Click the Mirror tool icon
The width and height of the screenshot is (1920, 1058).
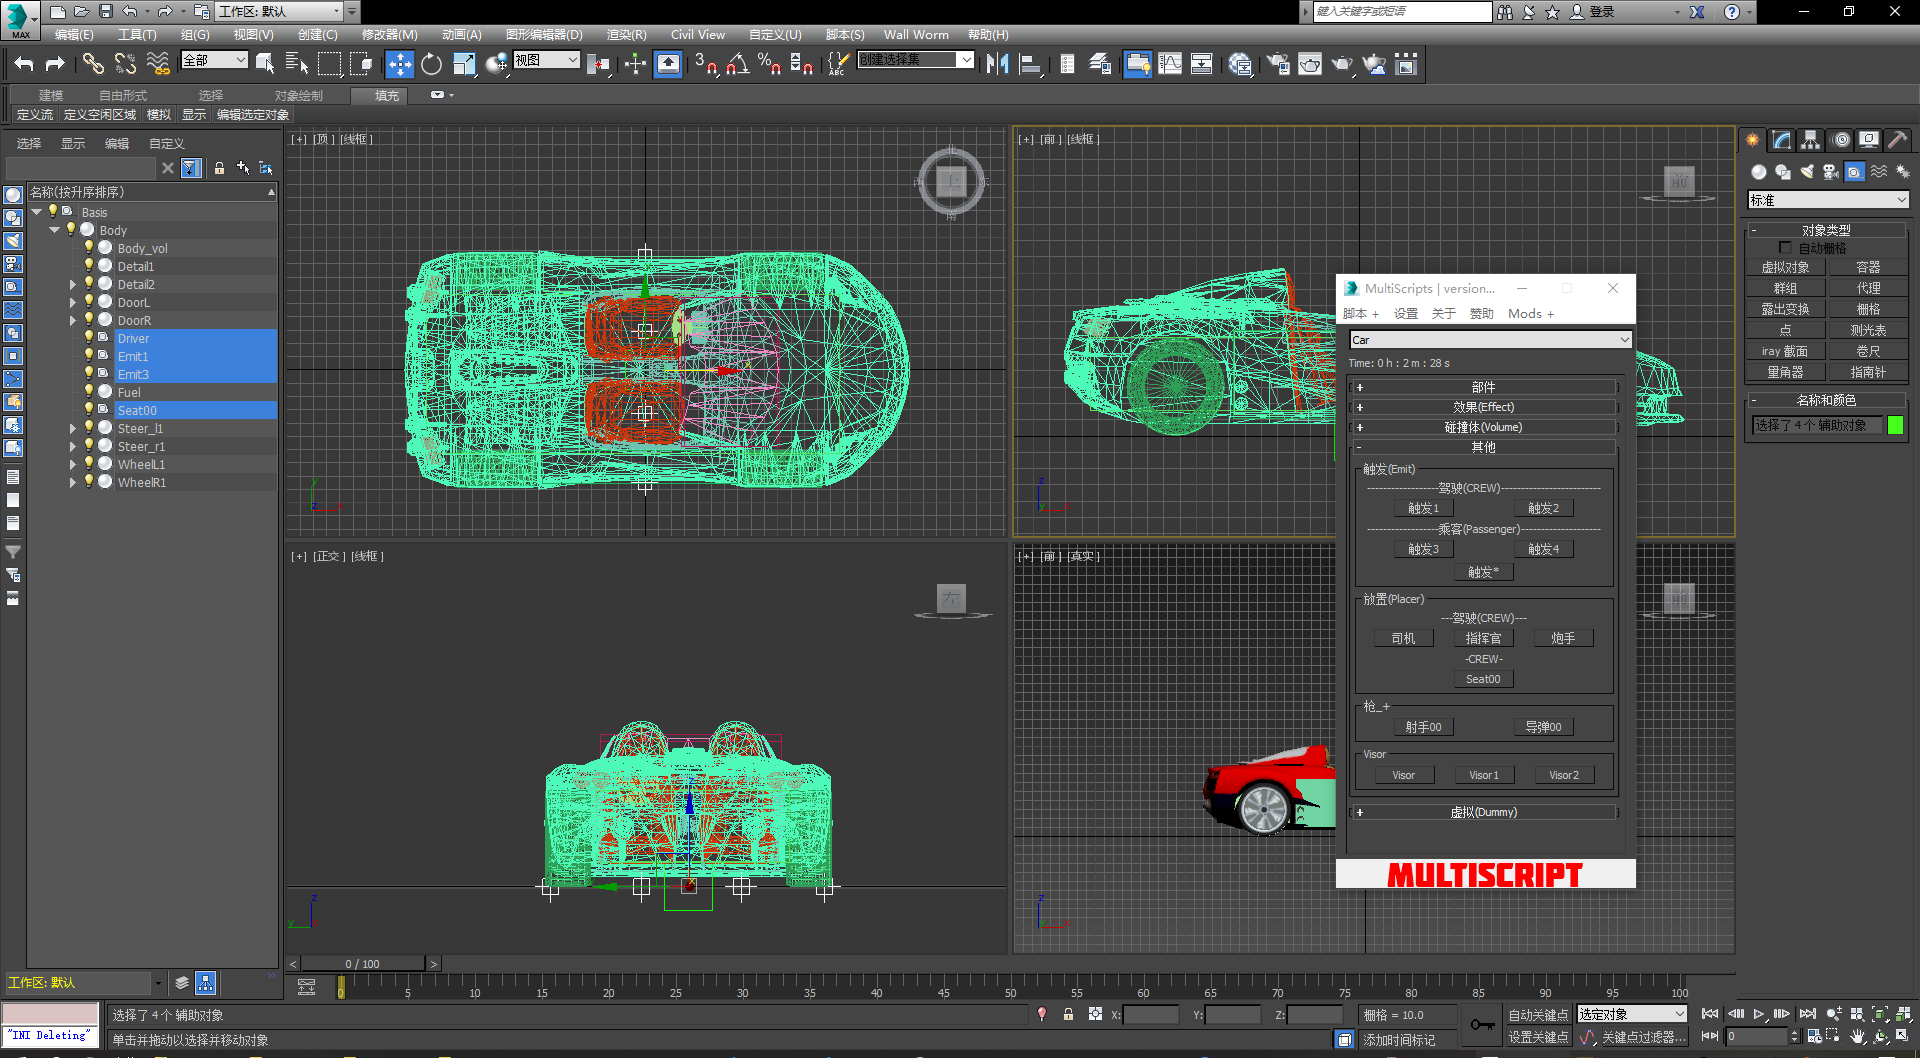tap(997, 65)
